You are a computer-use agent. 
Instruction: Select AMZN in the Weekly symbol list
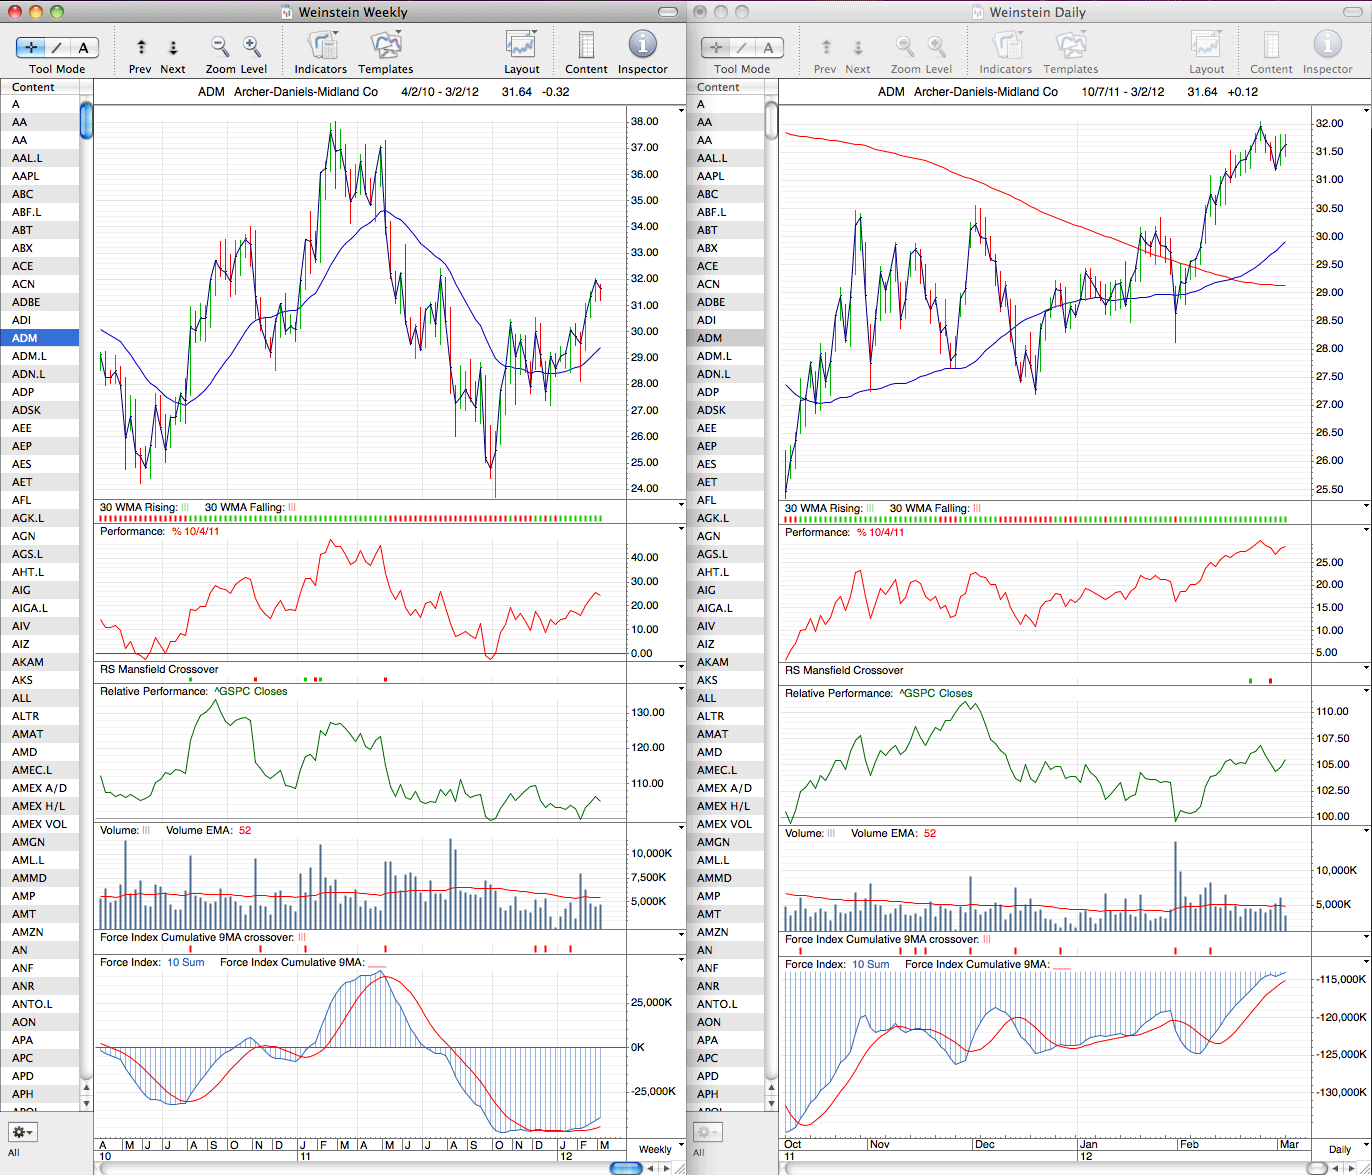tap(40, 932)
